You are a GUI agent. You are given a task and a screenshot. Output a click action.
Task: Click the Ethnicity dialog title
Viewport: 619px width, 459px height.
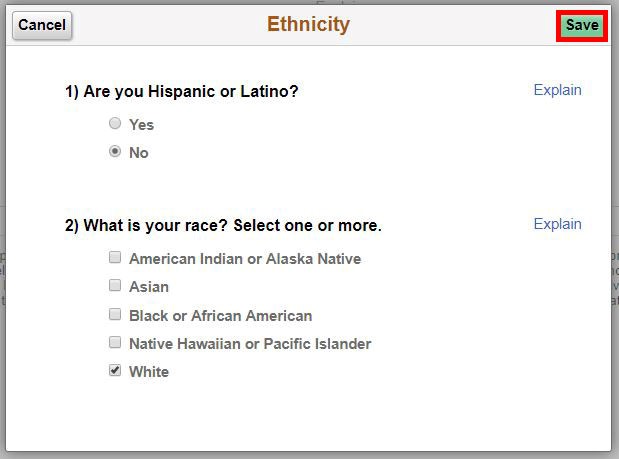point(308,25)
